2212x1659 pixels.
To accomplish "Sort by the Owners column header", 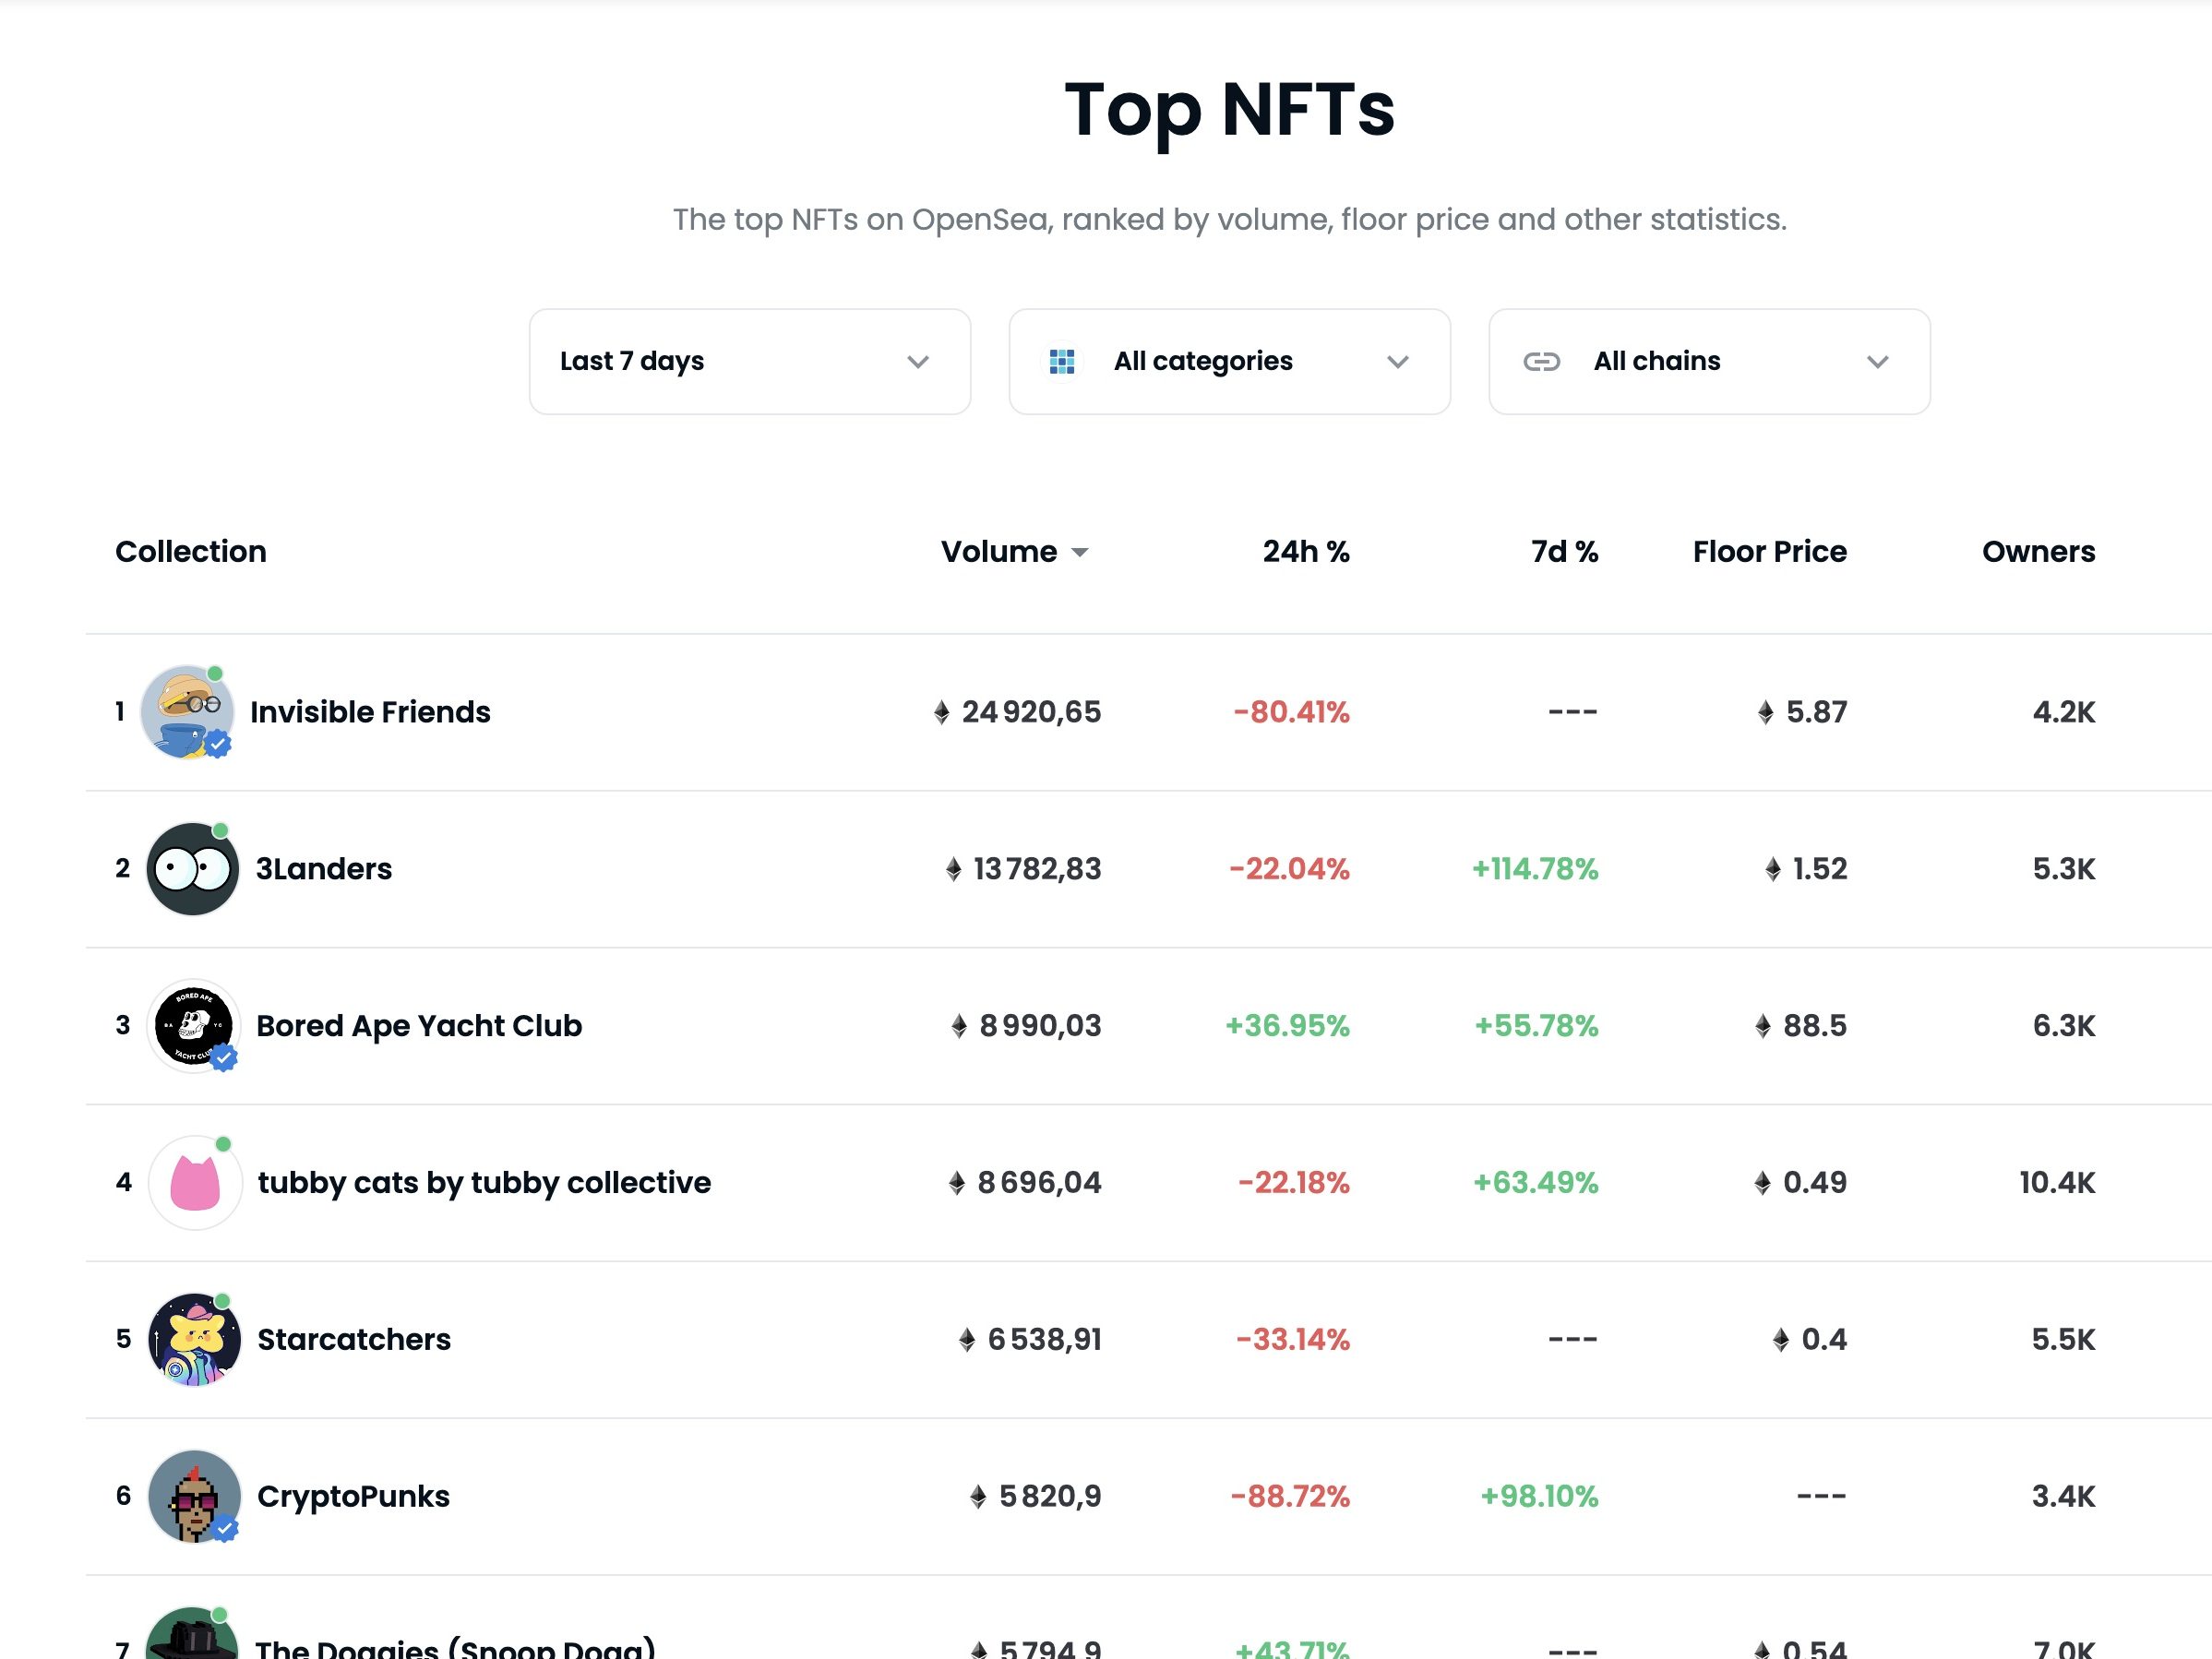I will 2038,551.
